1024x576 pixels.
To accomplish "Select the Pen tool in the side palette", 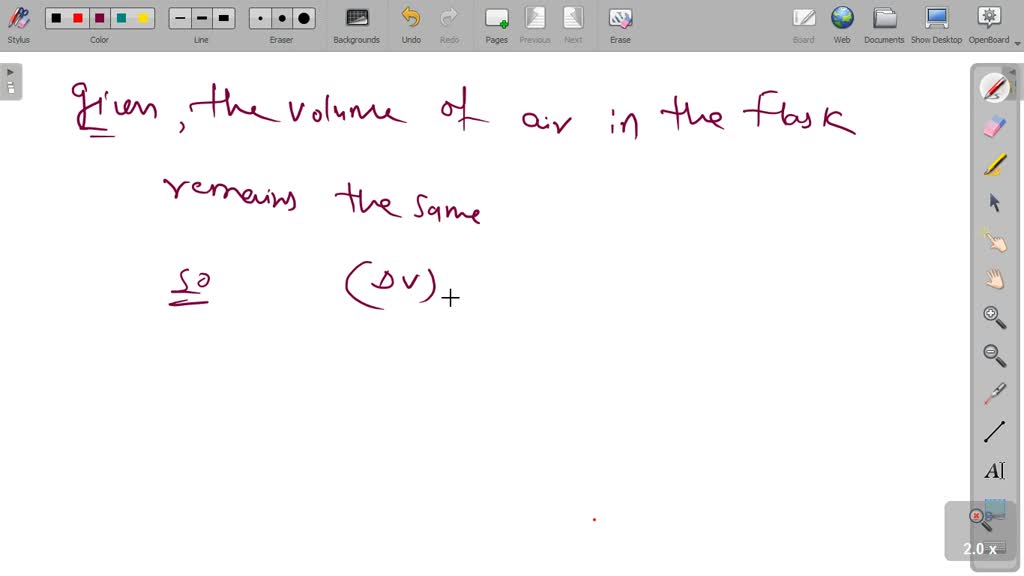I will pos(994,88).
